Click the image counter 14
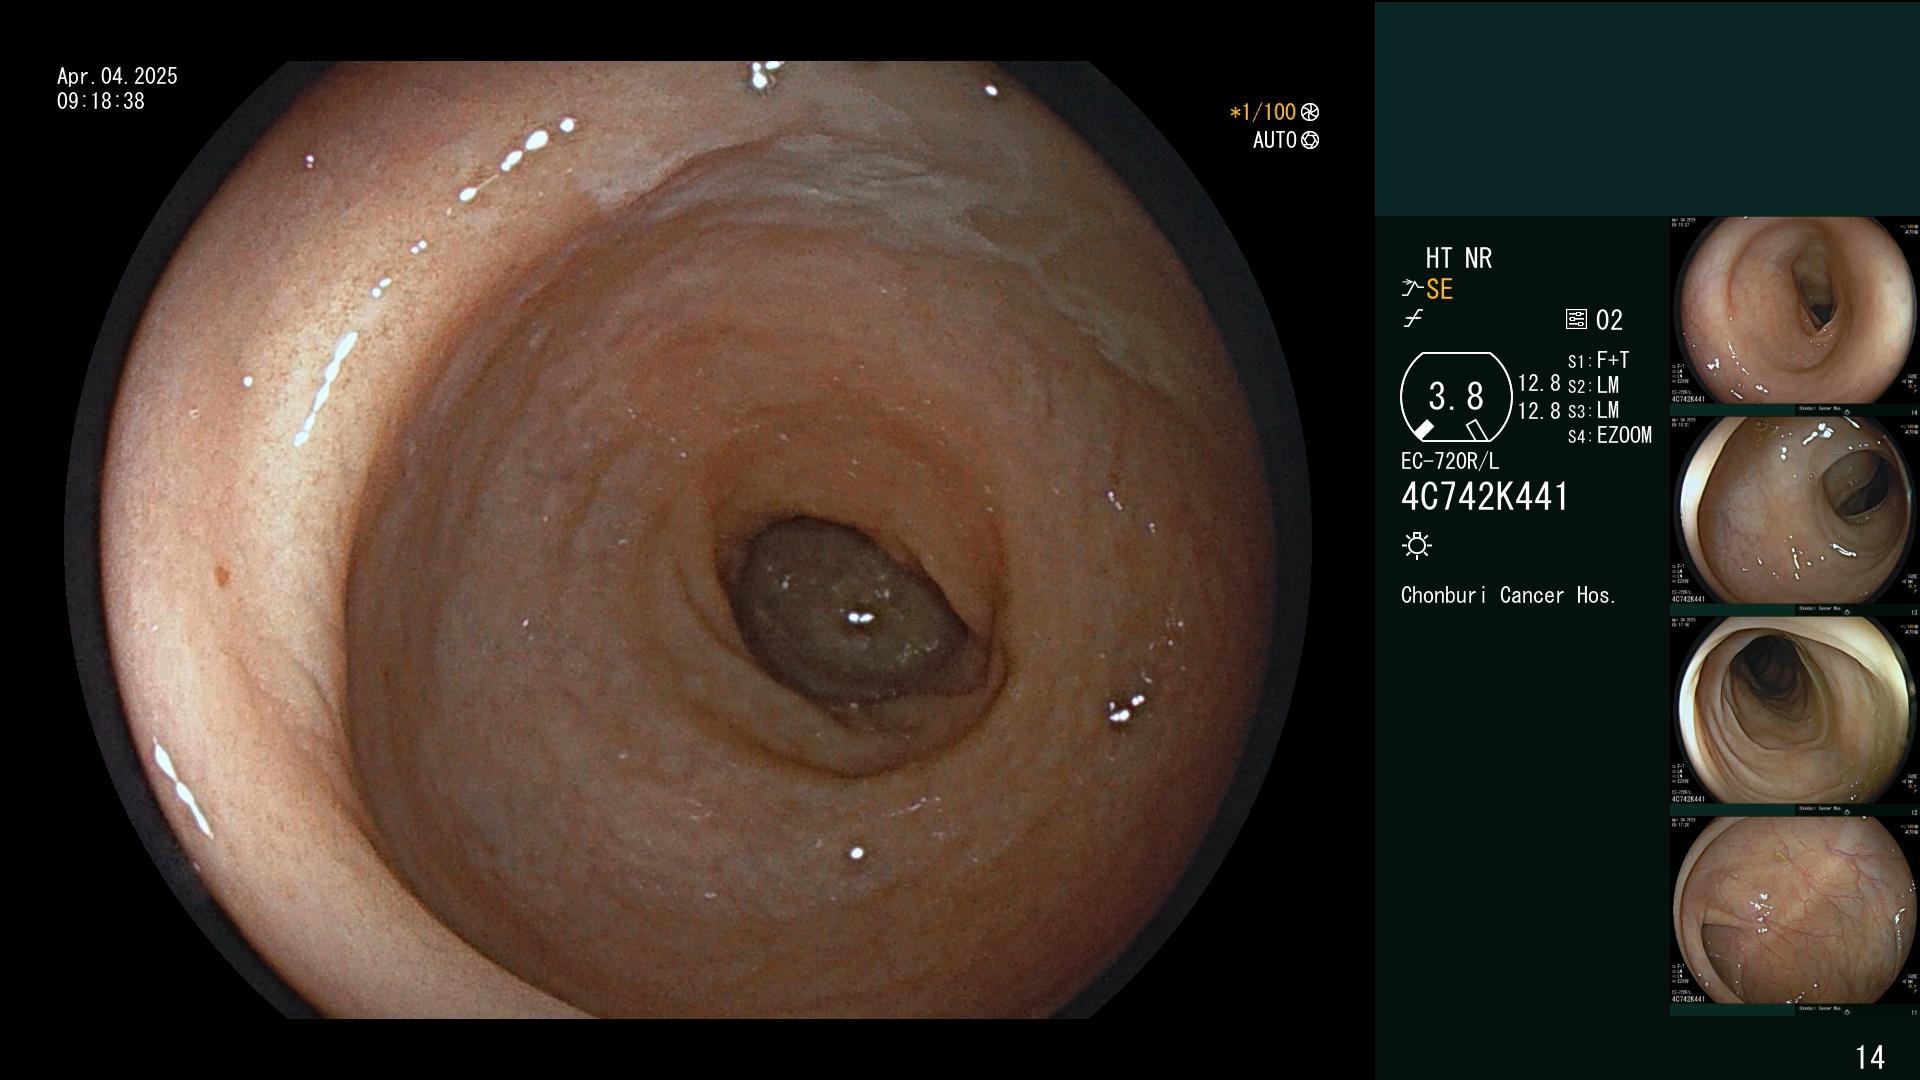This screenshot has width=1920, height=1080. click(x=1870, y=1057)
